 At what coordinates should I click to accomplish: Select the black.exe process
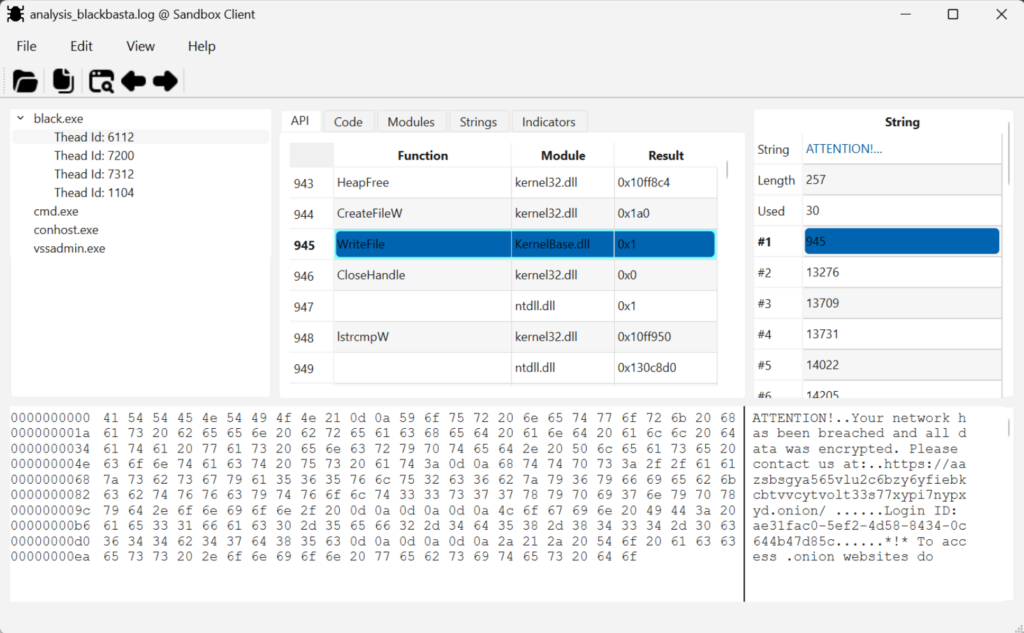click(x=58, y=118)
